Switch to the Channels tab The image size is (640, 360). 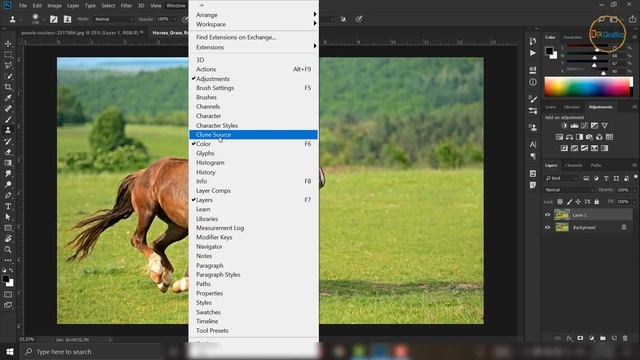coord(573,165)
